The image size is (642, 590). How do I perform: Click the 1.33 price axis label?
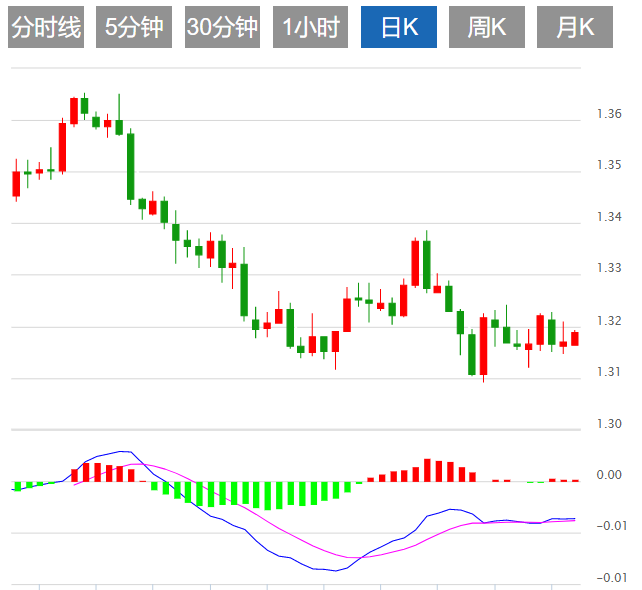609,267
